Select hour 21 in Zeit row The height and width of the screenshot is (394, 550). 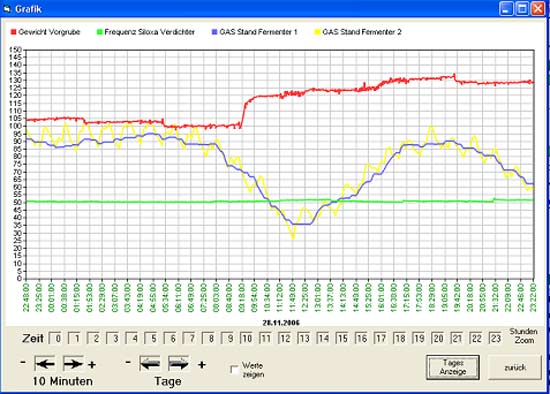point(457,339)
